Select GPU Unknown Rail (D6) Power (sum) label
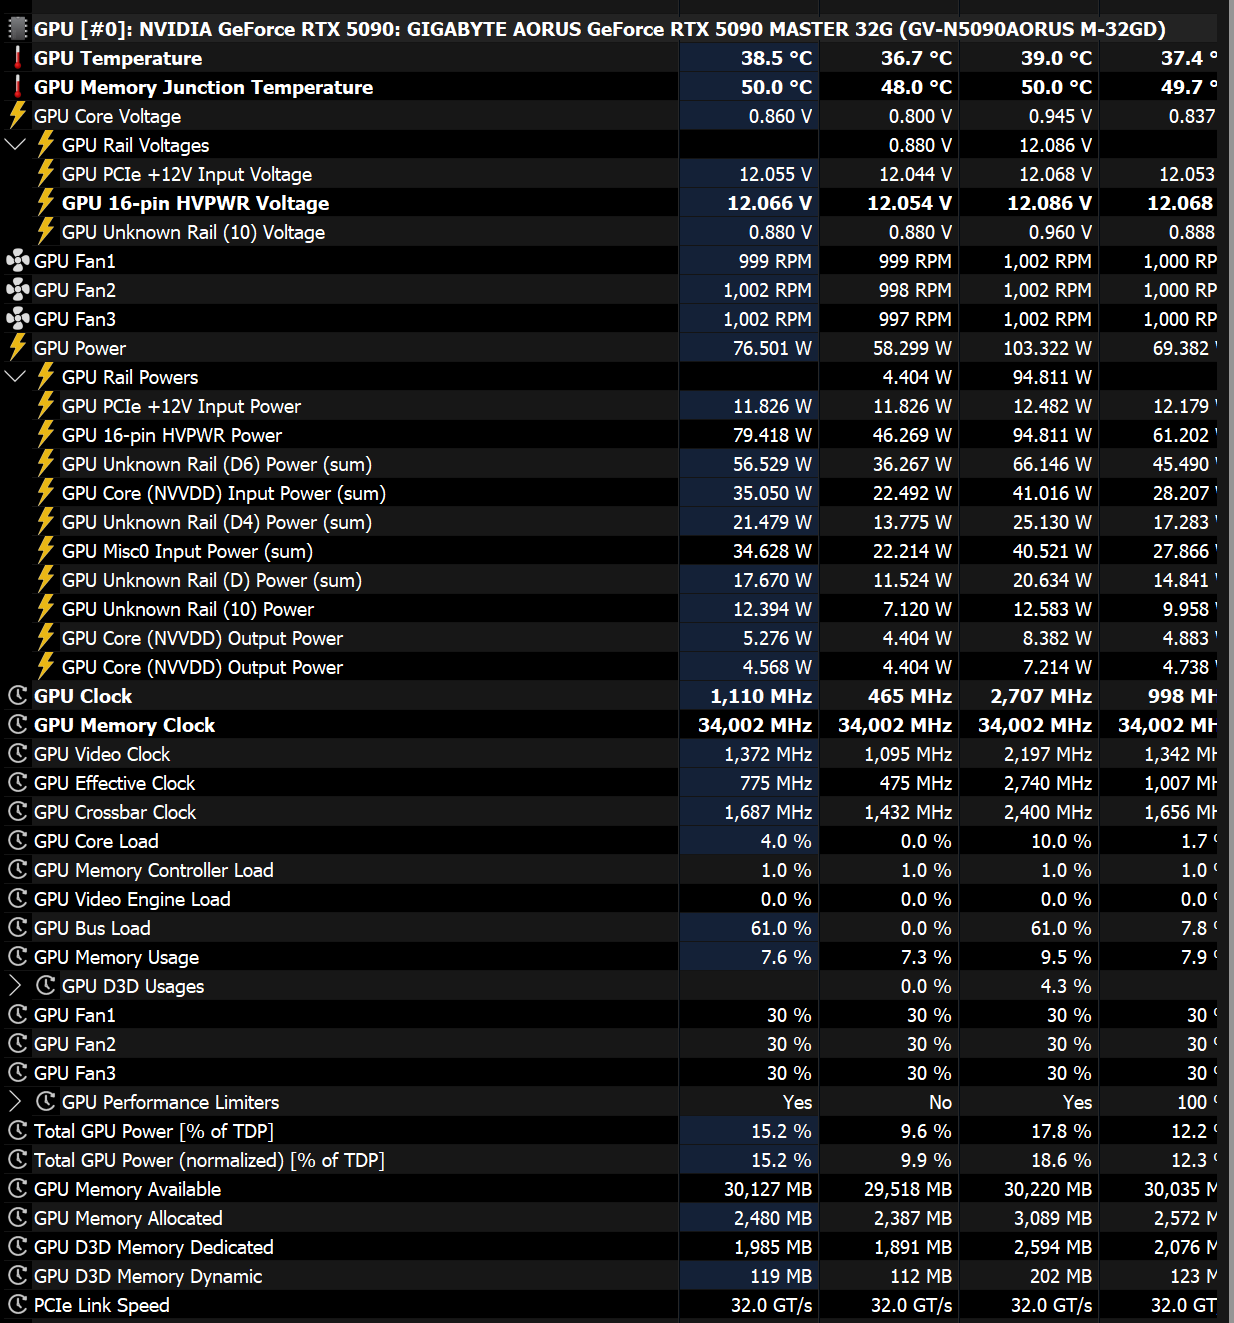 click(217, 464)
